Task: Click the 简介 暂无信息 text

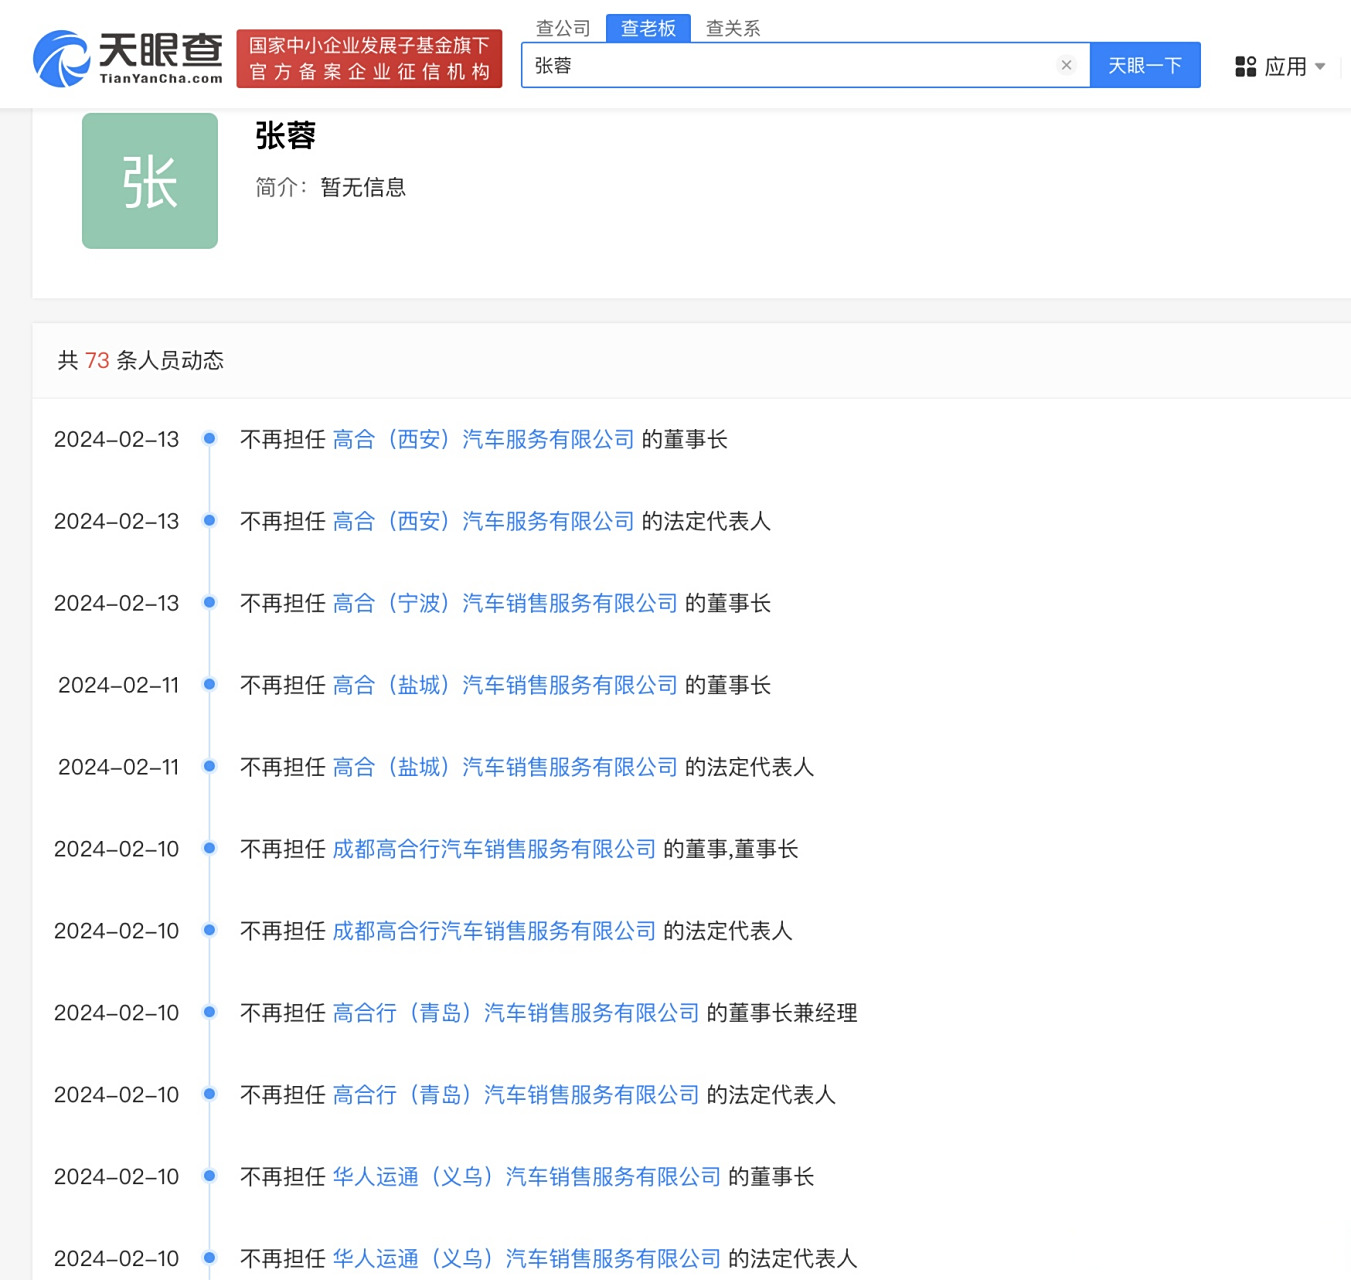Action: (330, 187)
